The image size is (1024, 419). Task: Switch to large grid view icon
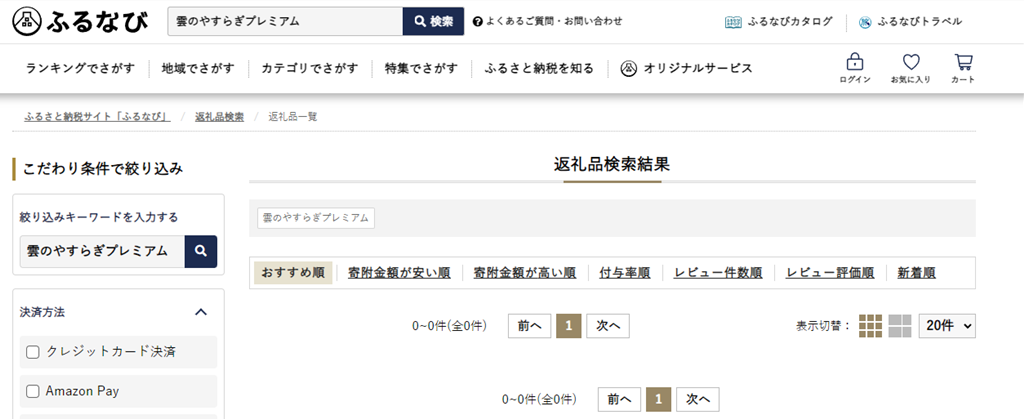point(900,326)
